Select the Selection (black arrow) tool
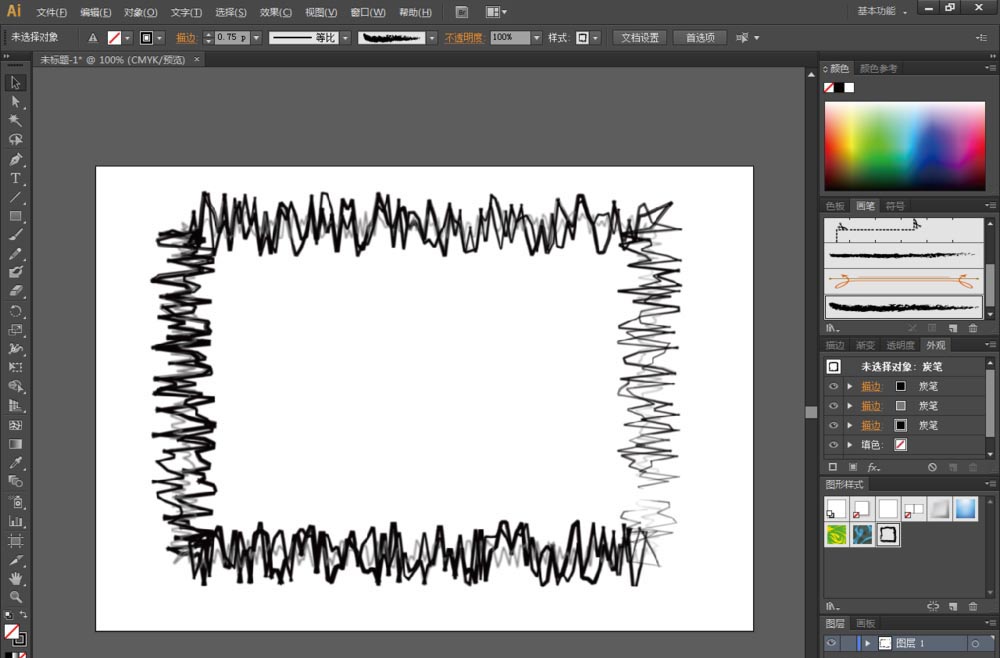1000x658 pixels. coord(15,83)
